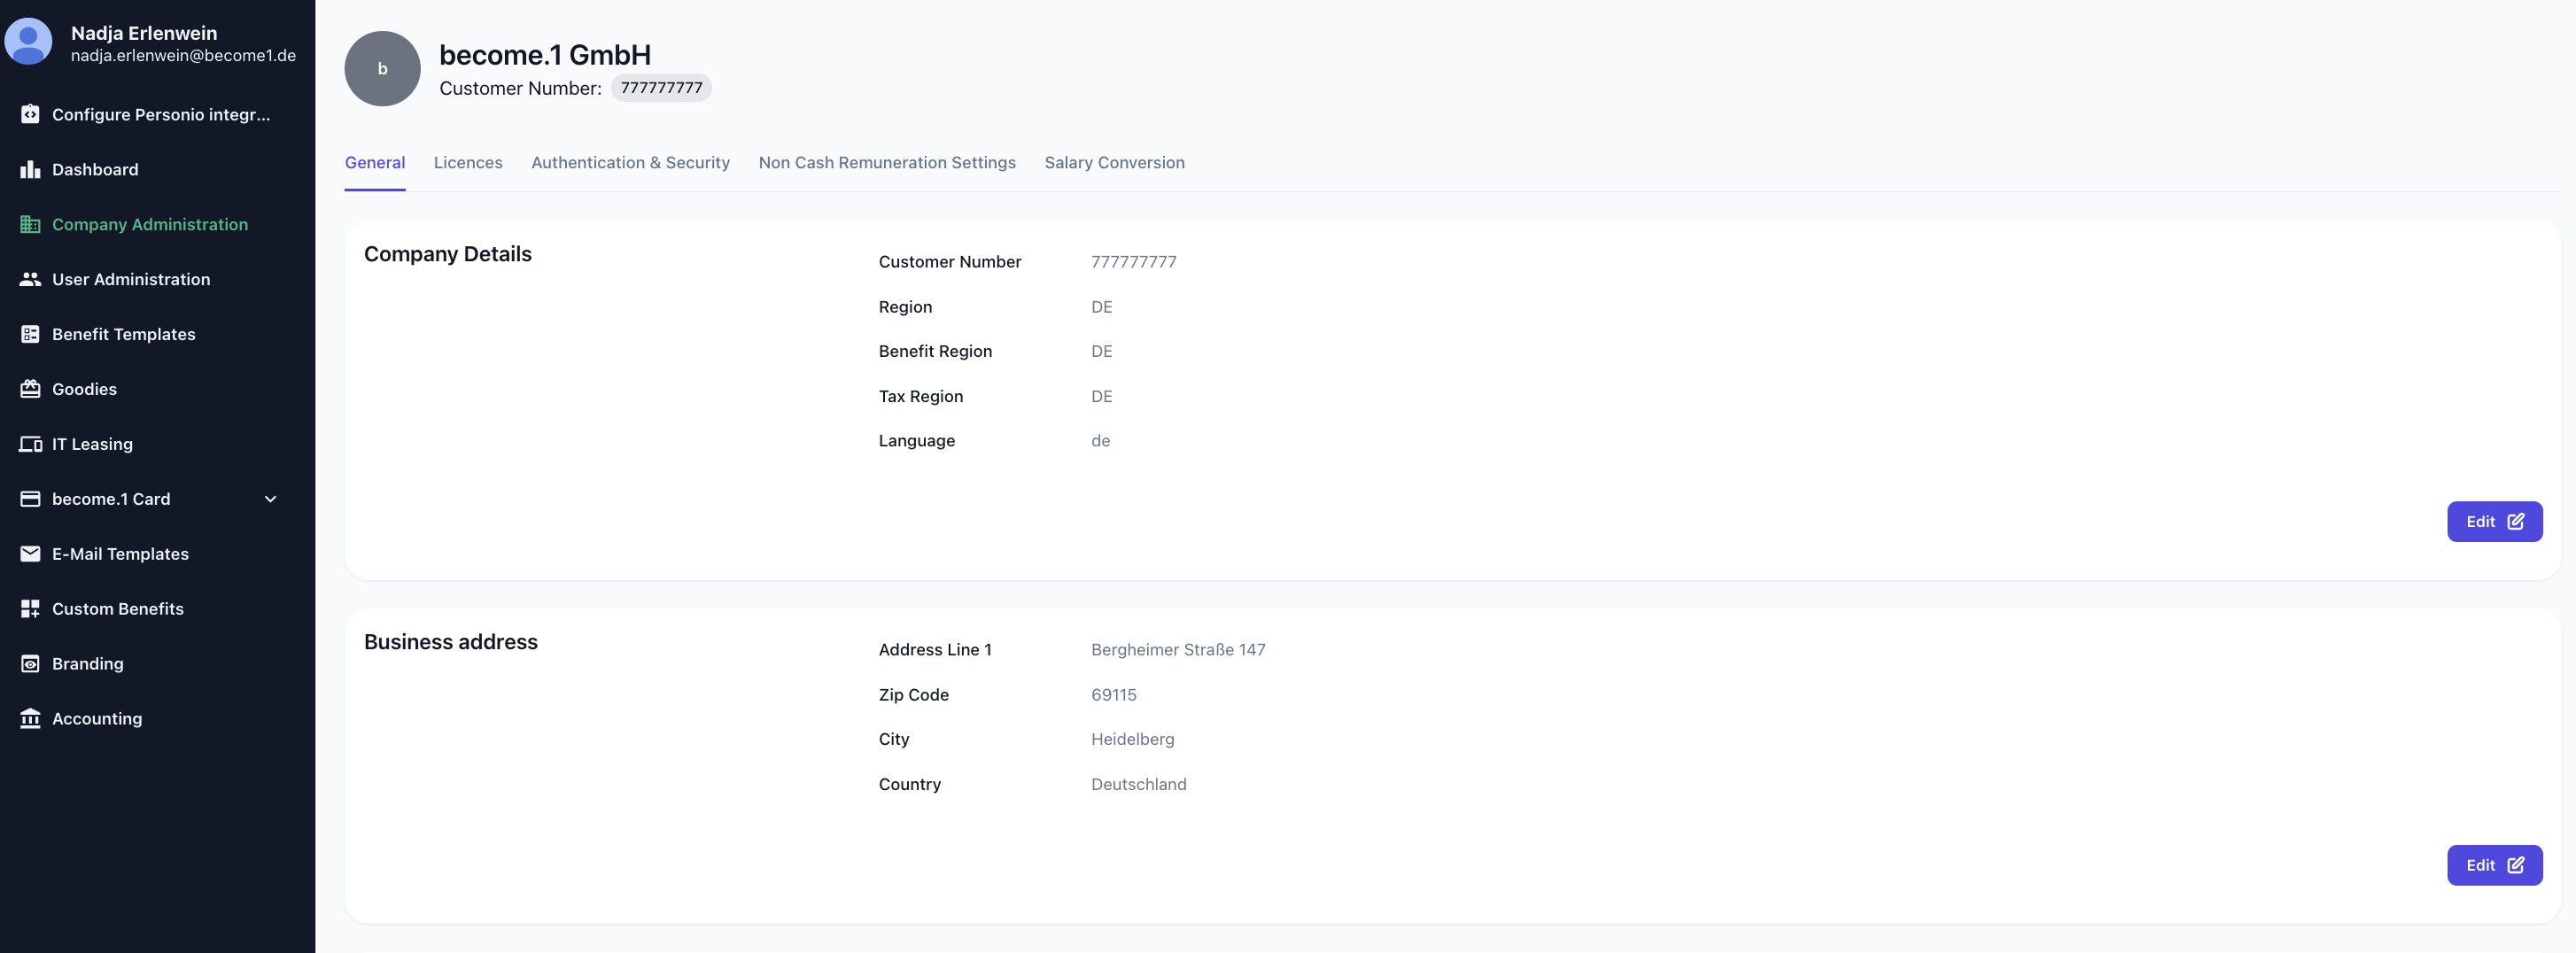Click the Zip Code field label

point(914,695)
